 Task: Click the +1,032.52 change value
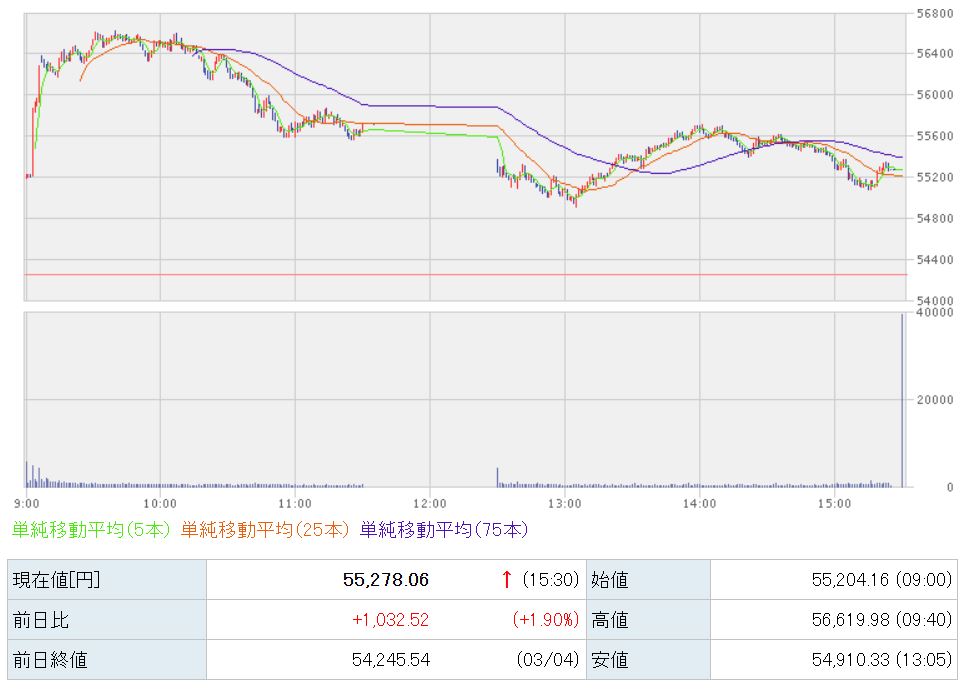[x=390, y=620]
